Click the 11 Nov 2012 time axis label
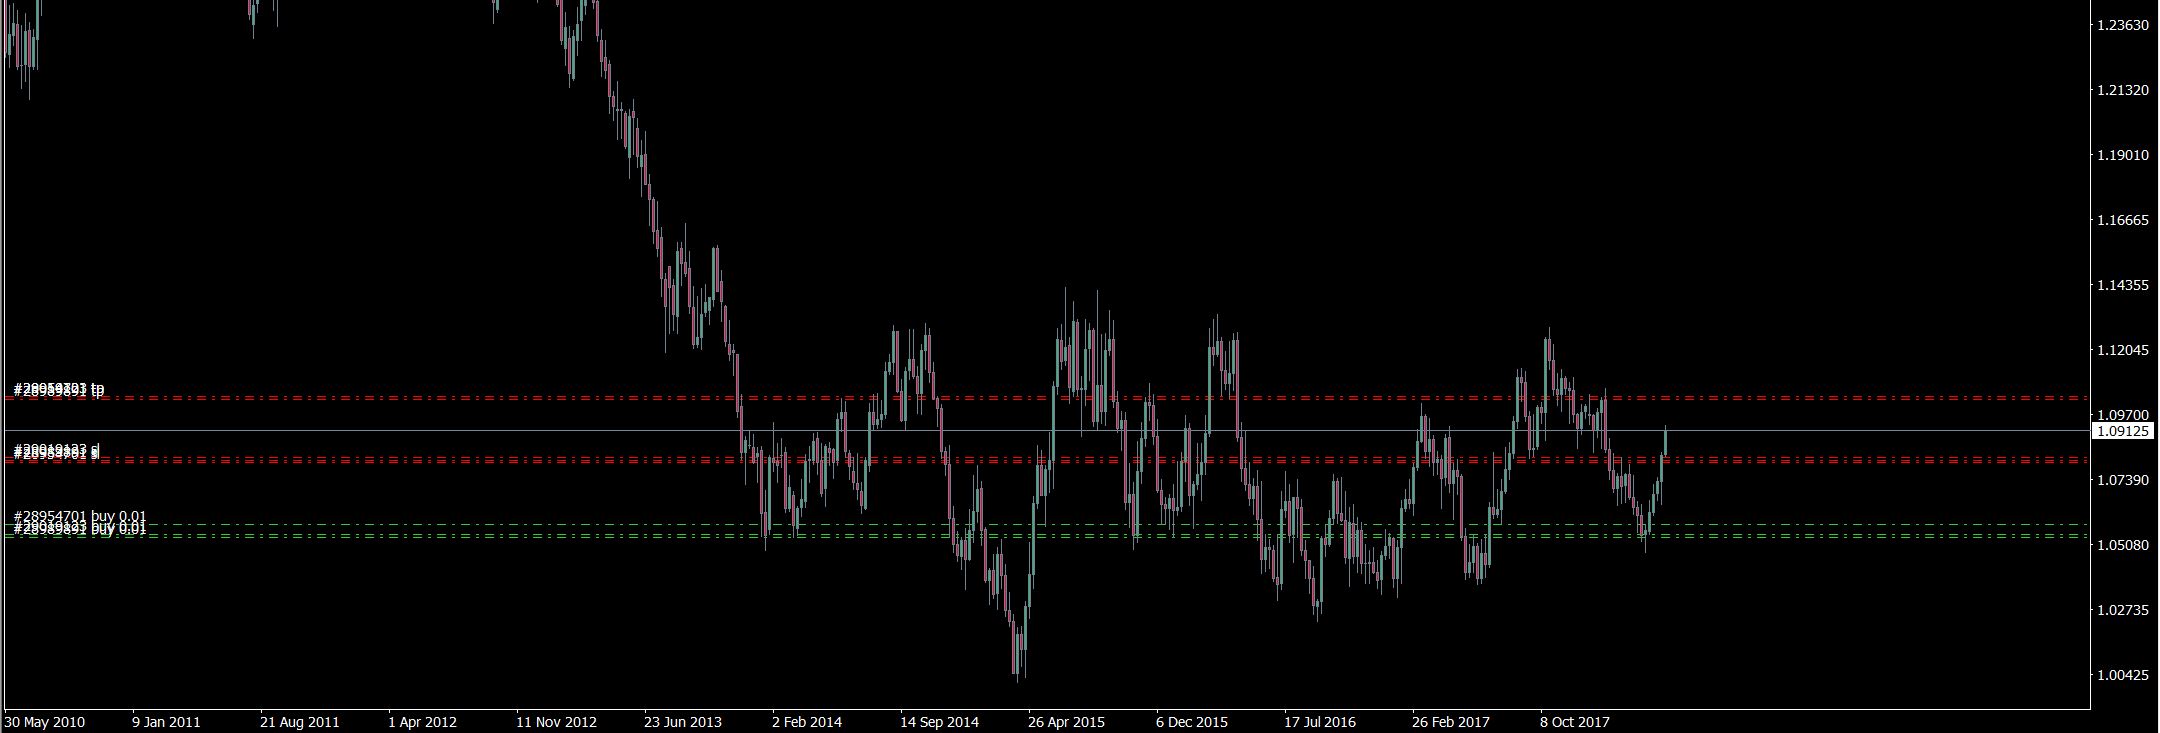The width and height of the screenshot is (2160, 733). click(556, 721)
